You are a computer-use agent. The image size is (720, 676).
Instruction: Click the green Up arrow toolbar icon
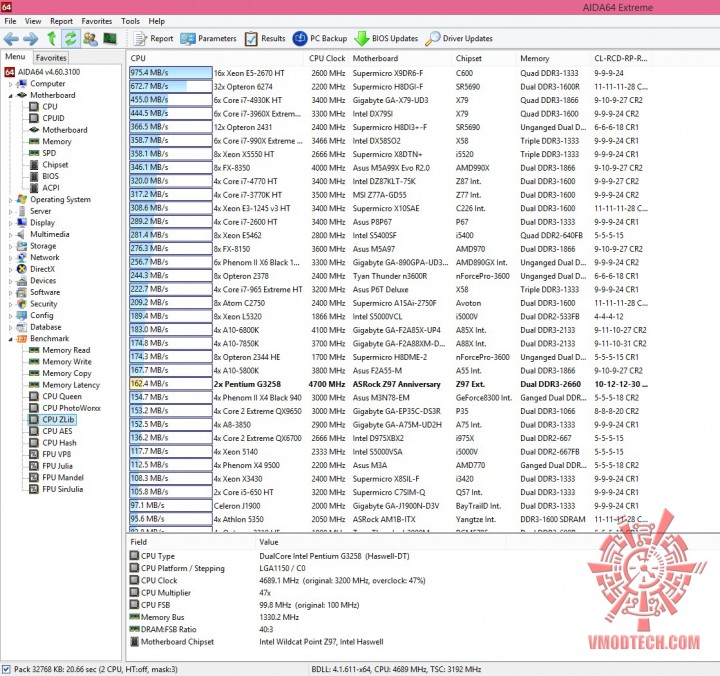click(x=51, y=39)
